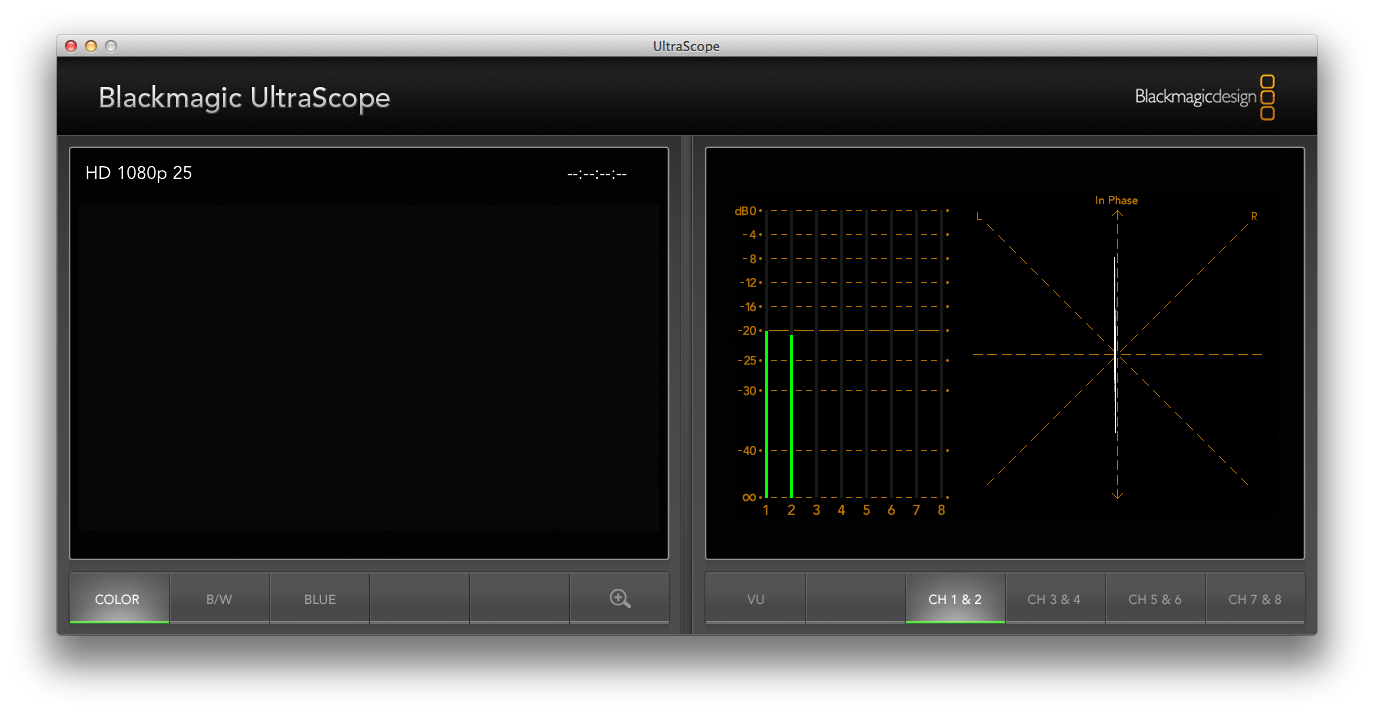The width and height of the screenshot is (1374, 714).
Task: Click the R label on phase scope
Action: [x=1254, y=216]
